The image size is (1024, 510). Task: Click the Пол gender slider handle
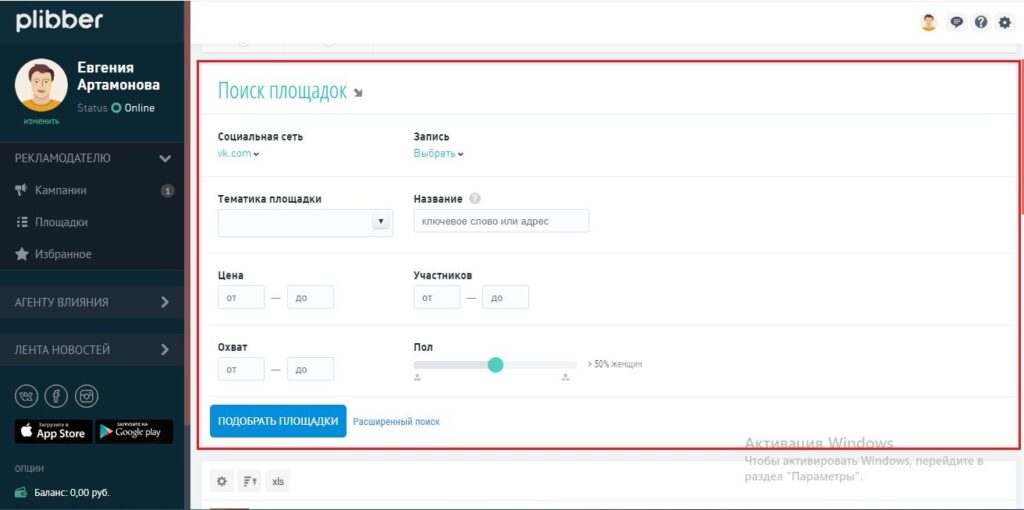[496, 364]
